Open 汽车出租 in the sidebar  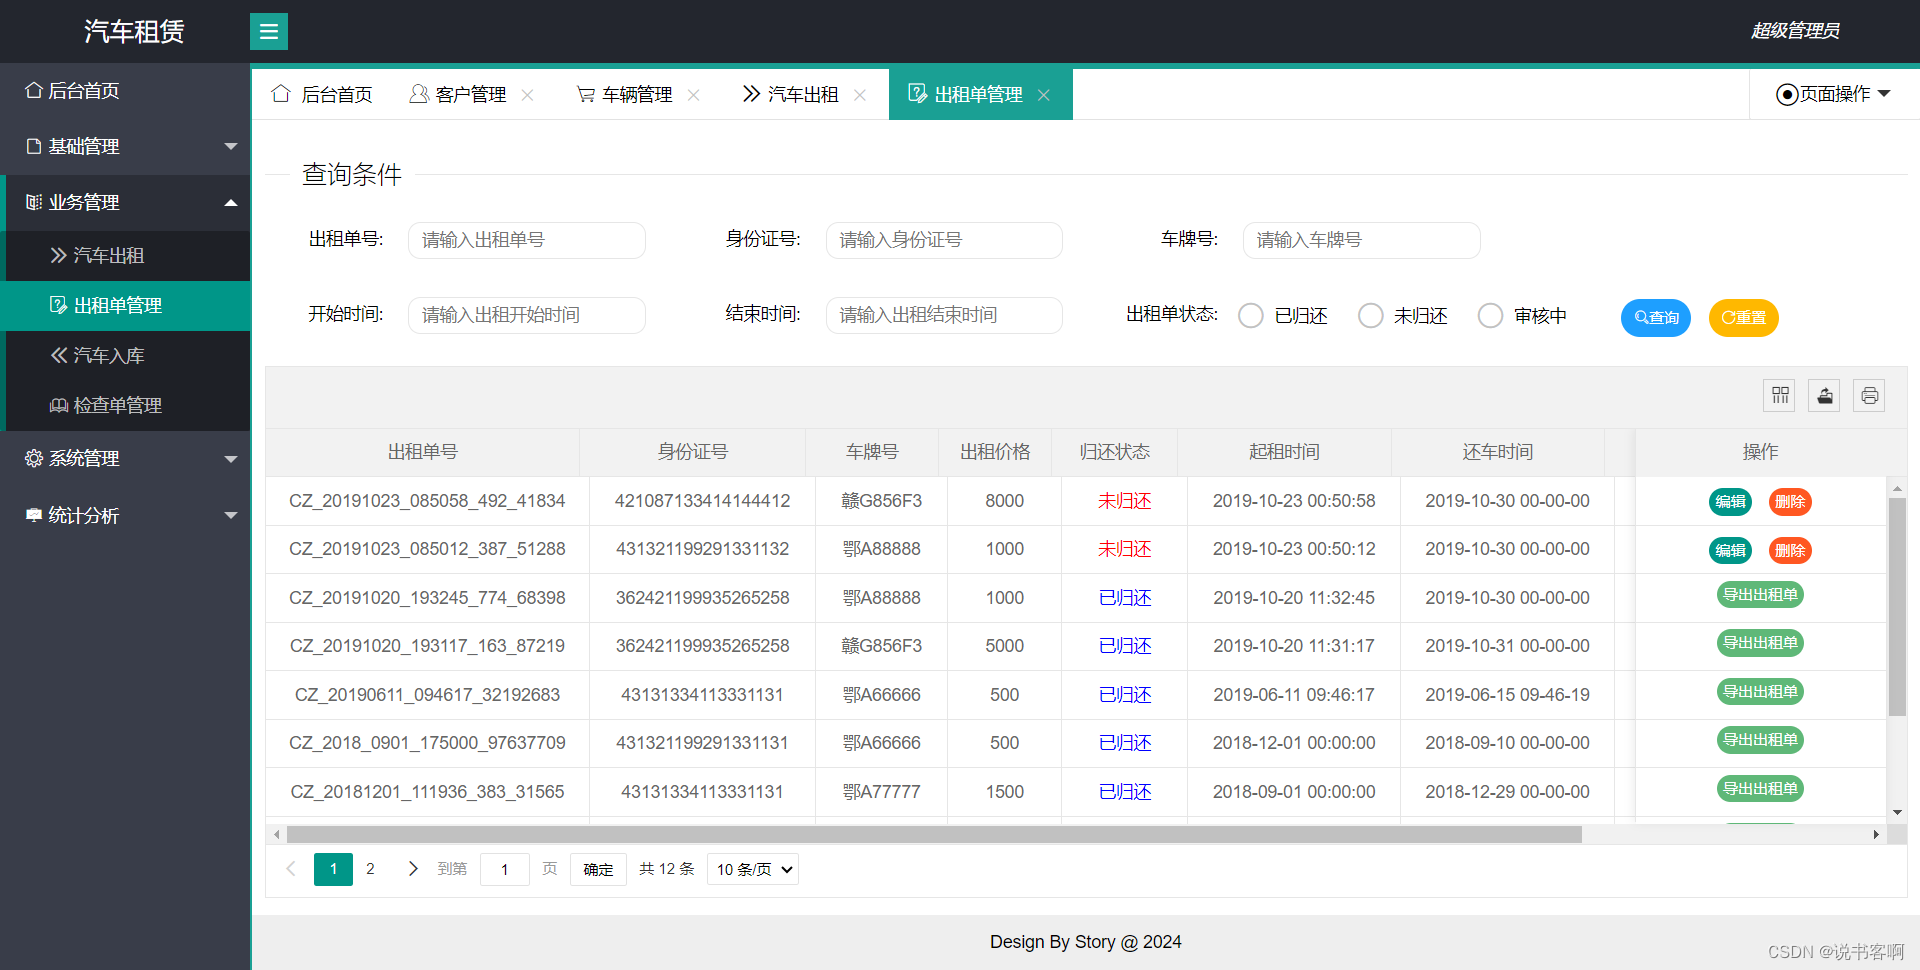(x=127, y=256)
